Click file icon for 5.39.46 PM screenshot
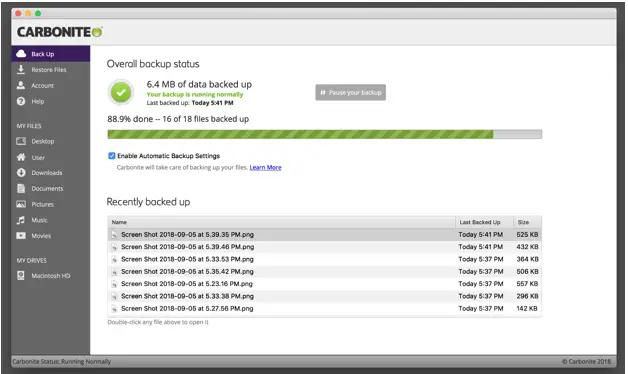628x374 pixels. coord(114,247)
